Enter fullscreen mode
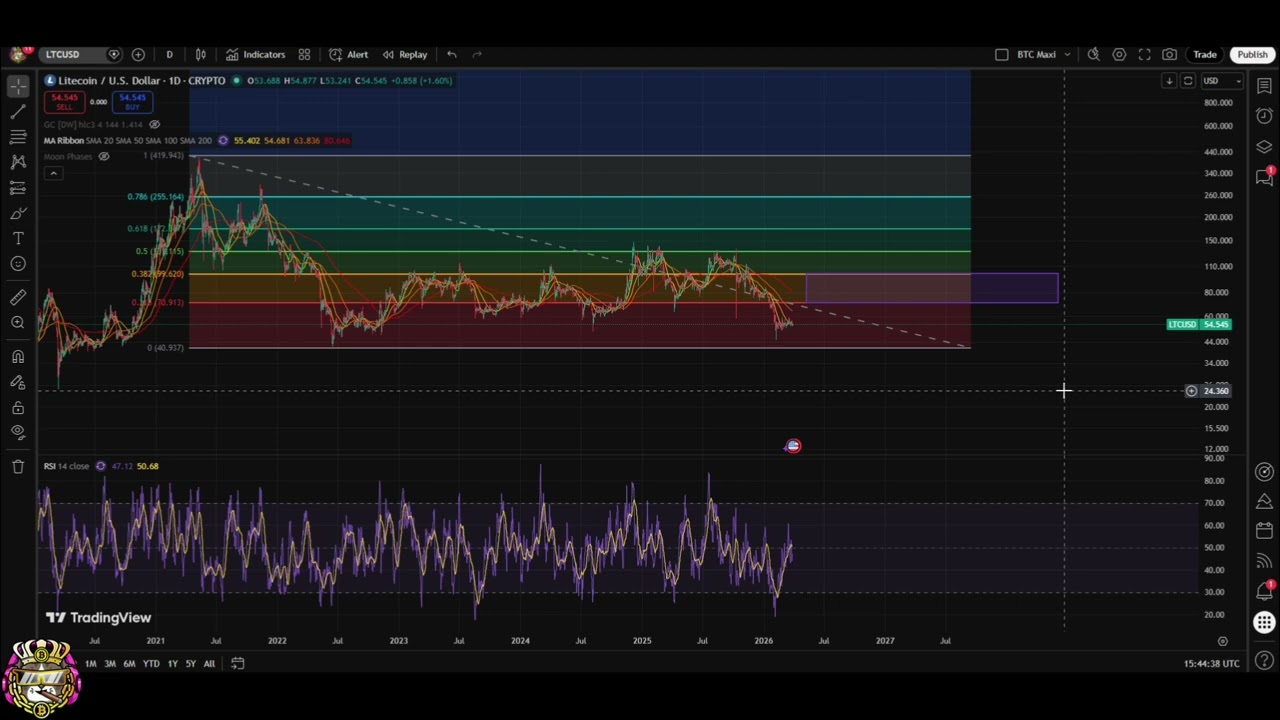The image size is (1280, 720). (1144, 54)
